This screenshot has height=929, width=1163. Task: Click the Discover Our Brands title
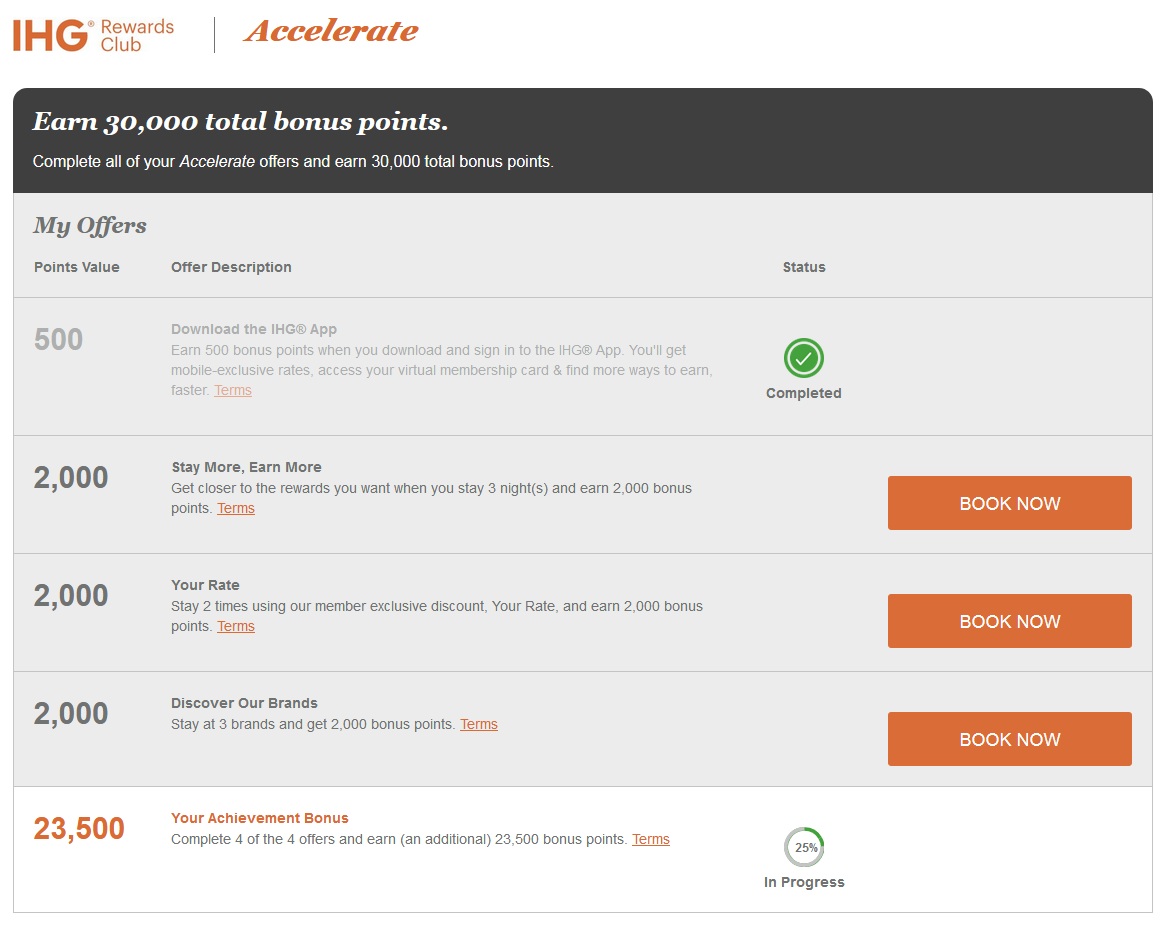pos(244,703)
